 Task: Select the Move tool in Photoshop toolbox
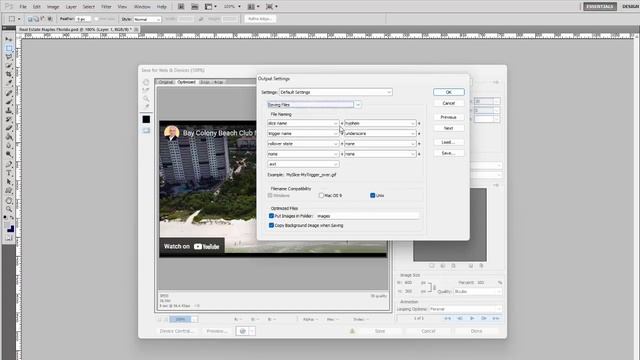[9, 39]
